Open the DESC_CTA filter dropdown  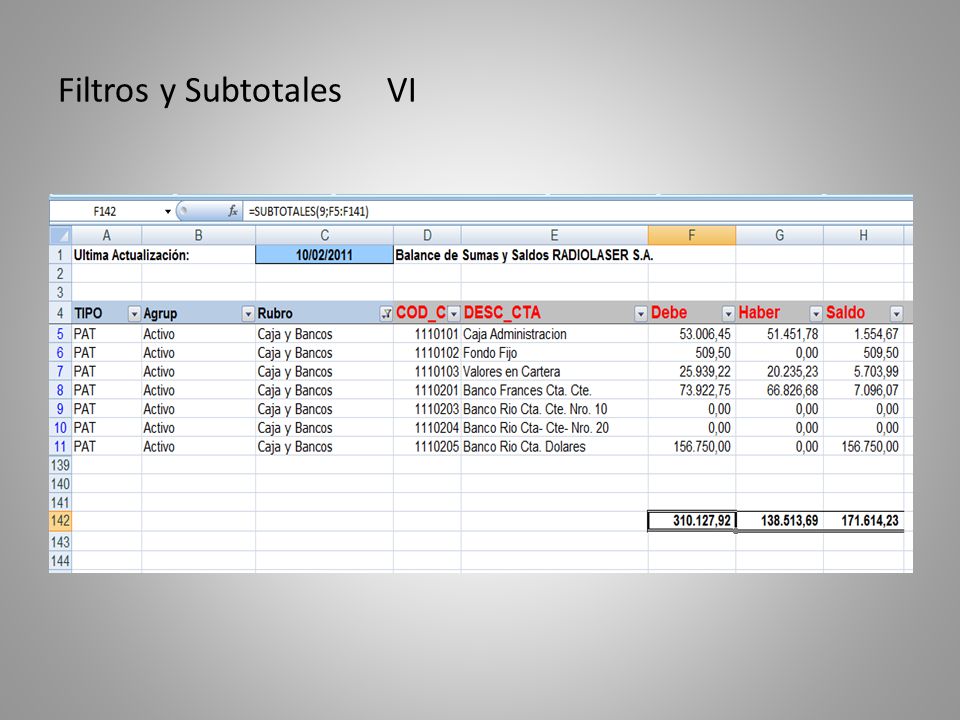pos(640,314)
